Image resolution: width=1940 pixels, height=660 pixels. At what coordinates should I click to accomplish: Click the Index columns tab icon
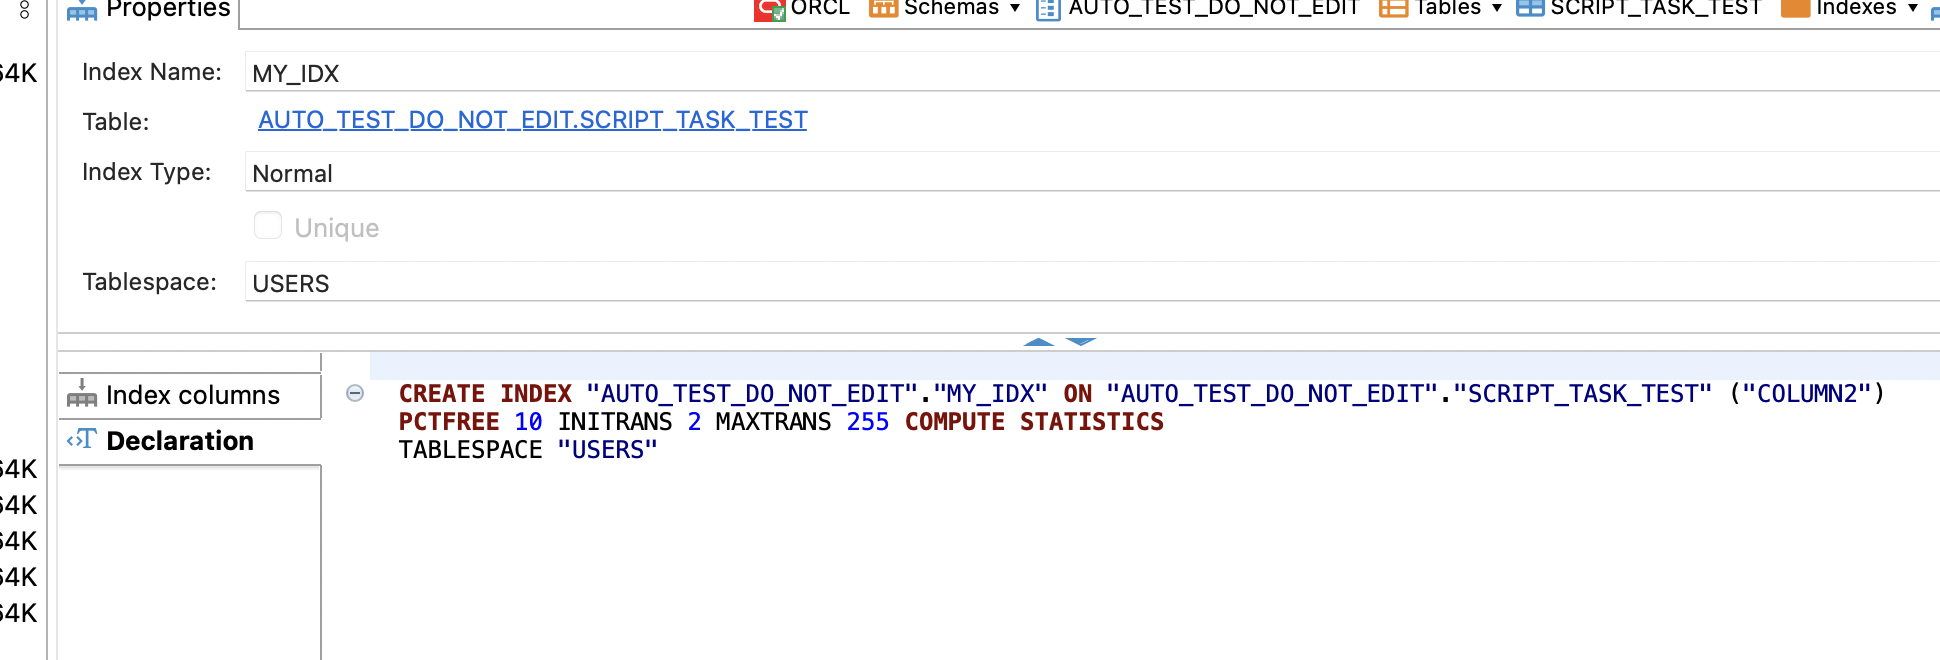pyautogui.click(x=82, y=393)
